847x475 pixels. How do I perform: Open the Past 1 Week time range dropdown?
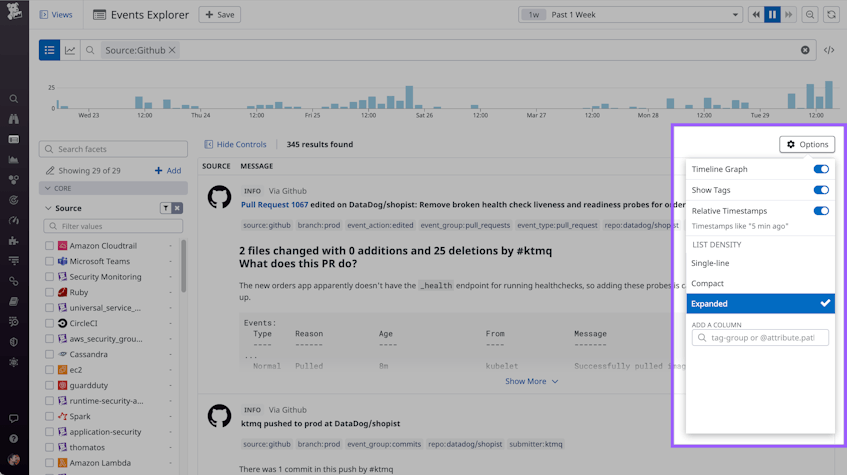pos(630,15)
